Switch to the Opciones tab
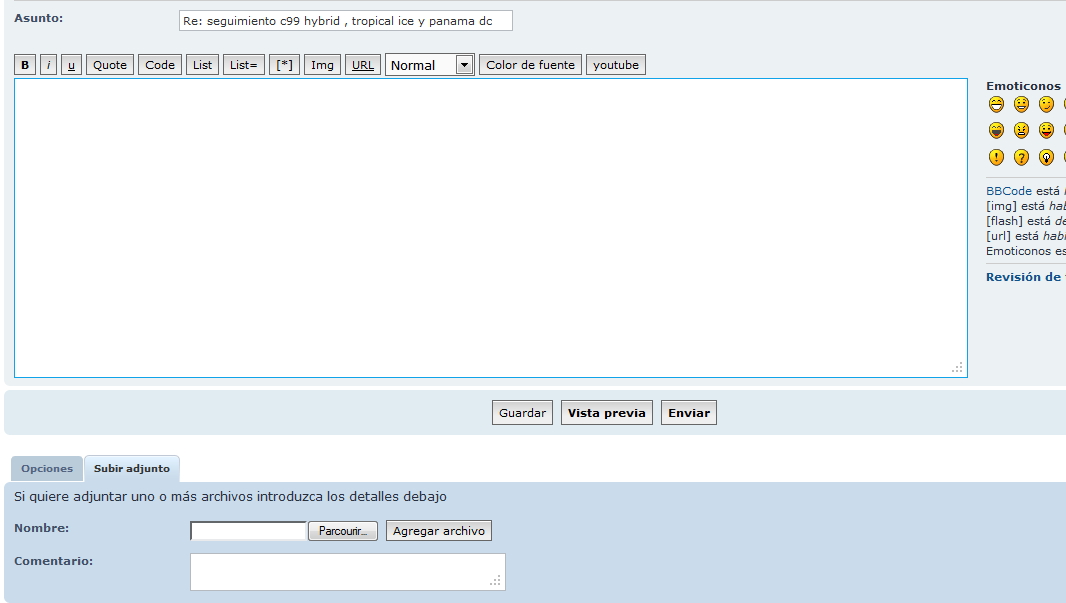Viewport: 1066px width, 603px height. tap(47, 468)
